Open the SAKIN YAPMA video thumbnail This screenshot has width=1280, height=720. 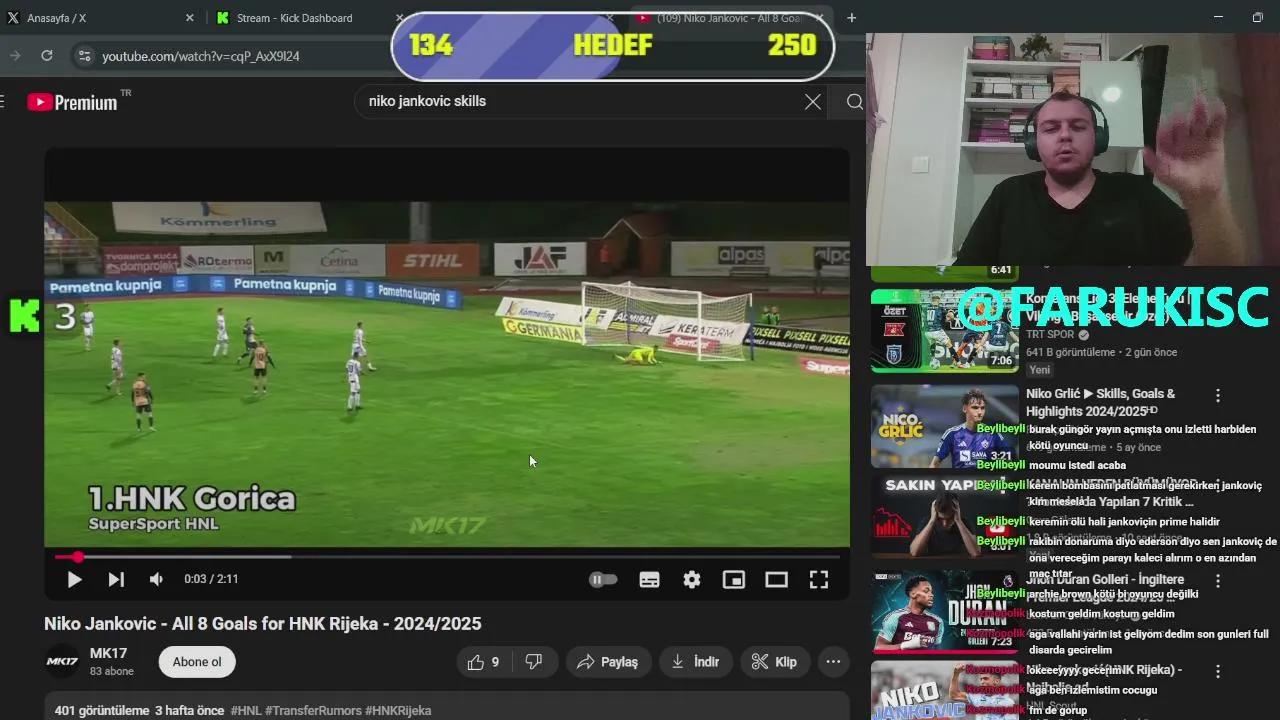[x=945, y=516]
